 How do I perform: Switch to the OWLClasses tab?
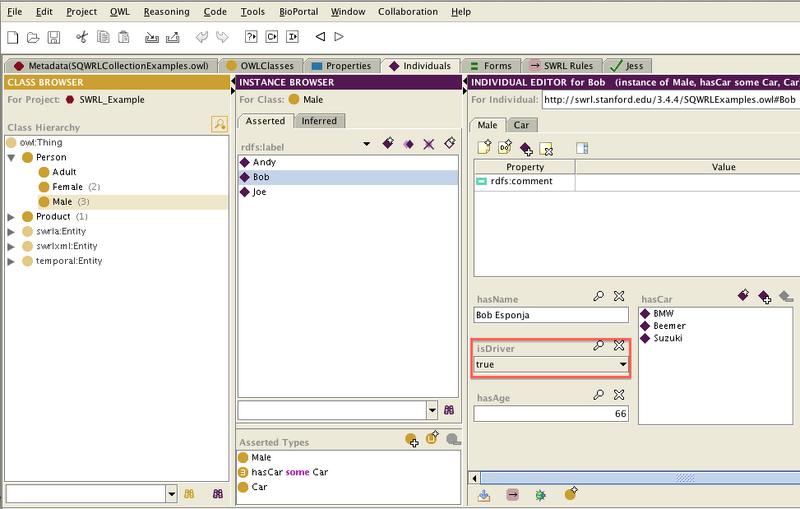(x=261, y=66)
